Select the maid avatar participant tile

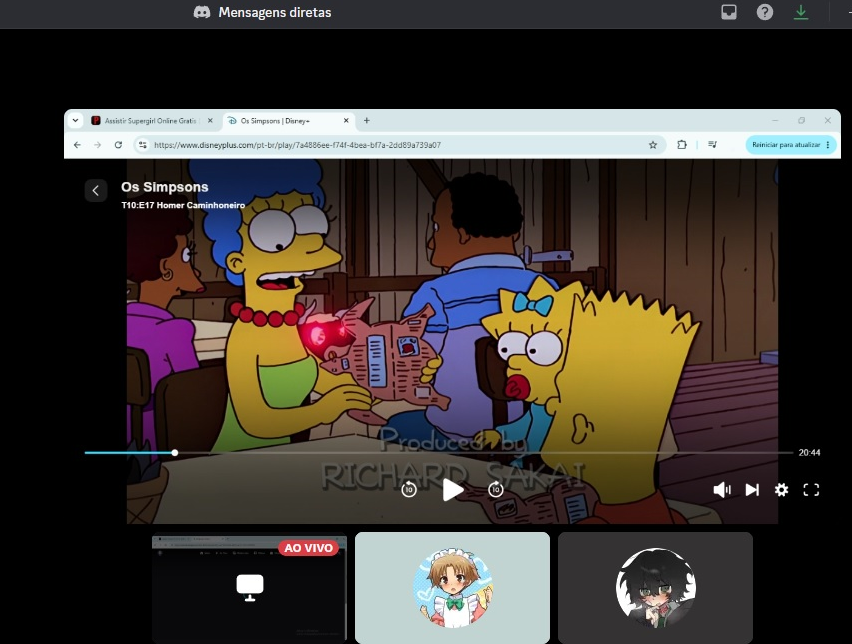tap(453, 588)
